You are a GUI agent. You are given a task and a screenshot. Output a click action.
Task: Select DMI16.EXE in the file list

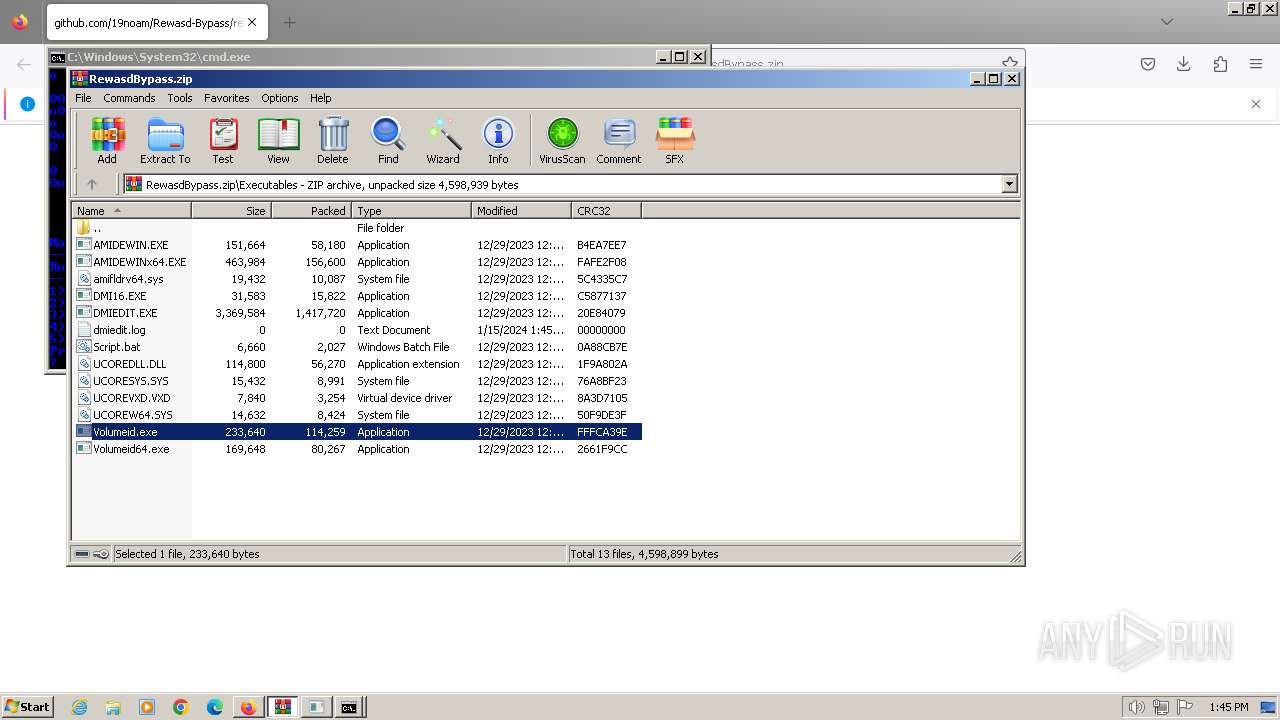pos(357,296)
